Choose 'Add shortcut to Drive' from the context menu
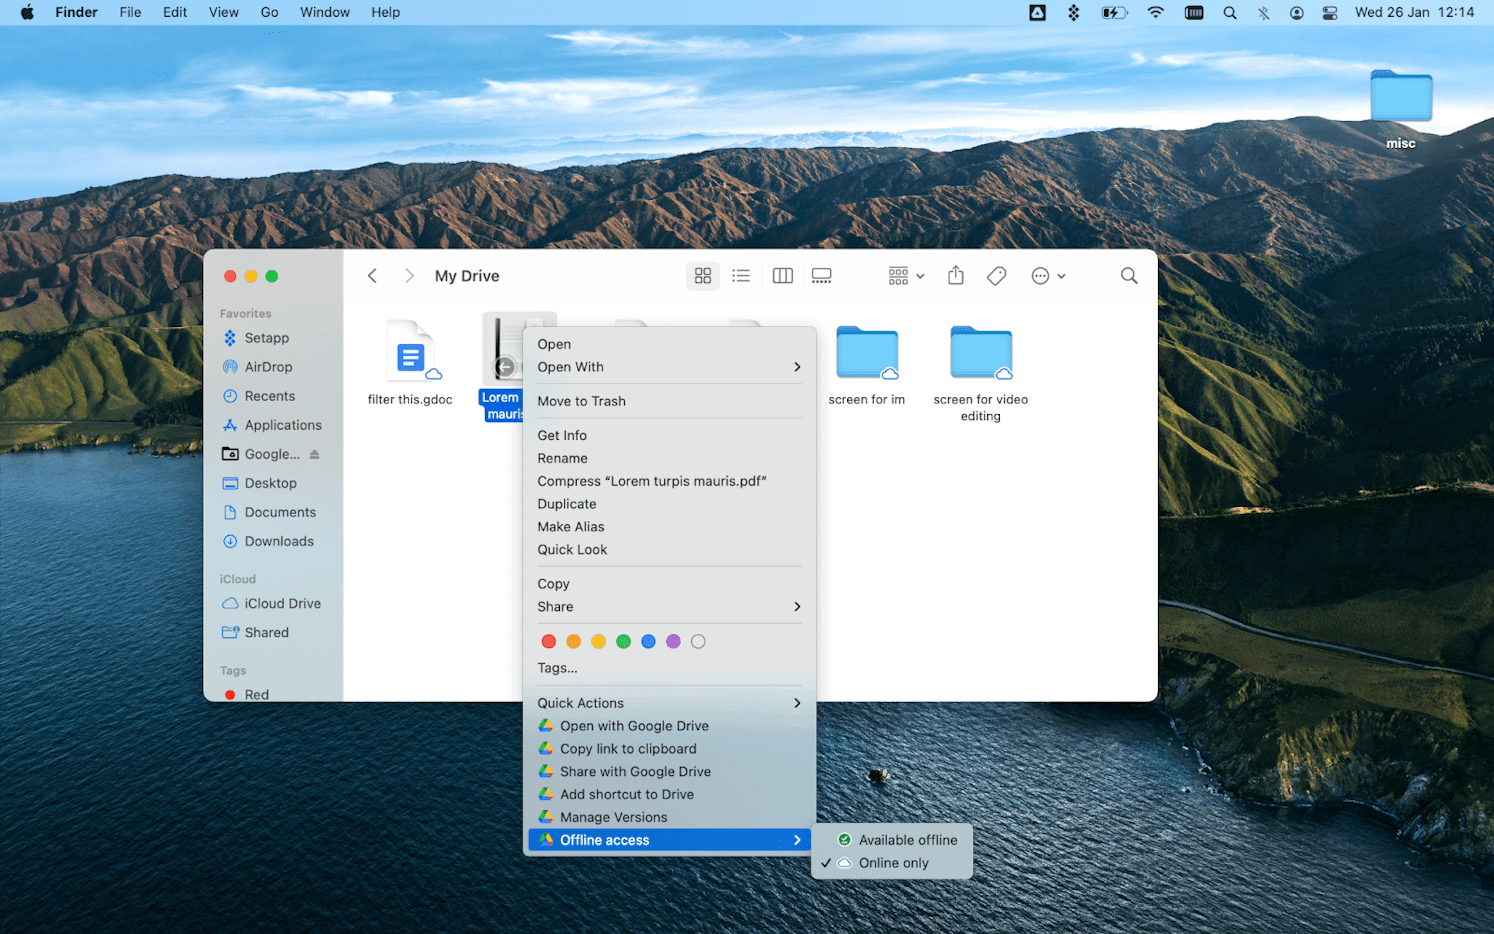Screen dimensions: 1494x934 coord(626,793)
